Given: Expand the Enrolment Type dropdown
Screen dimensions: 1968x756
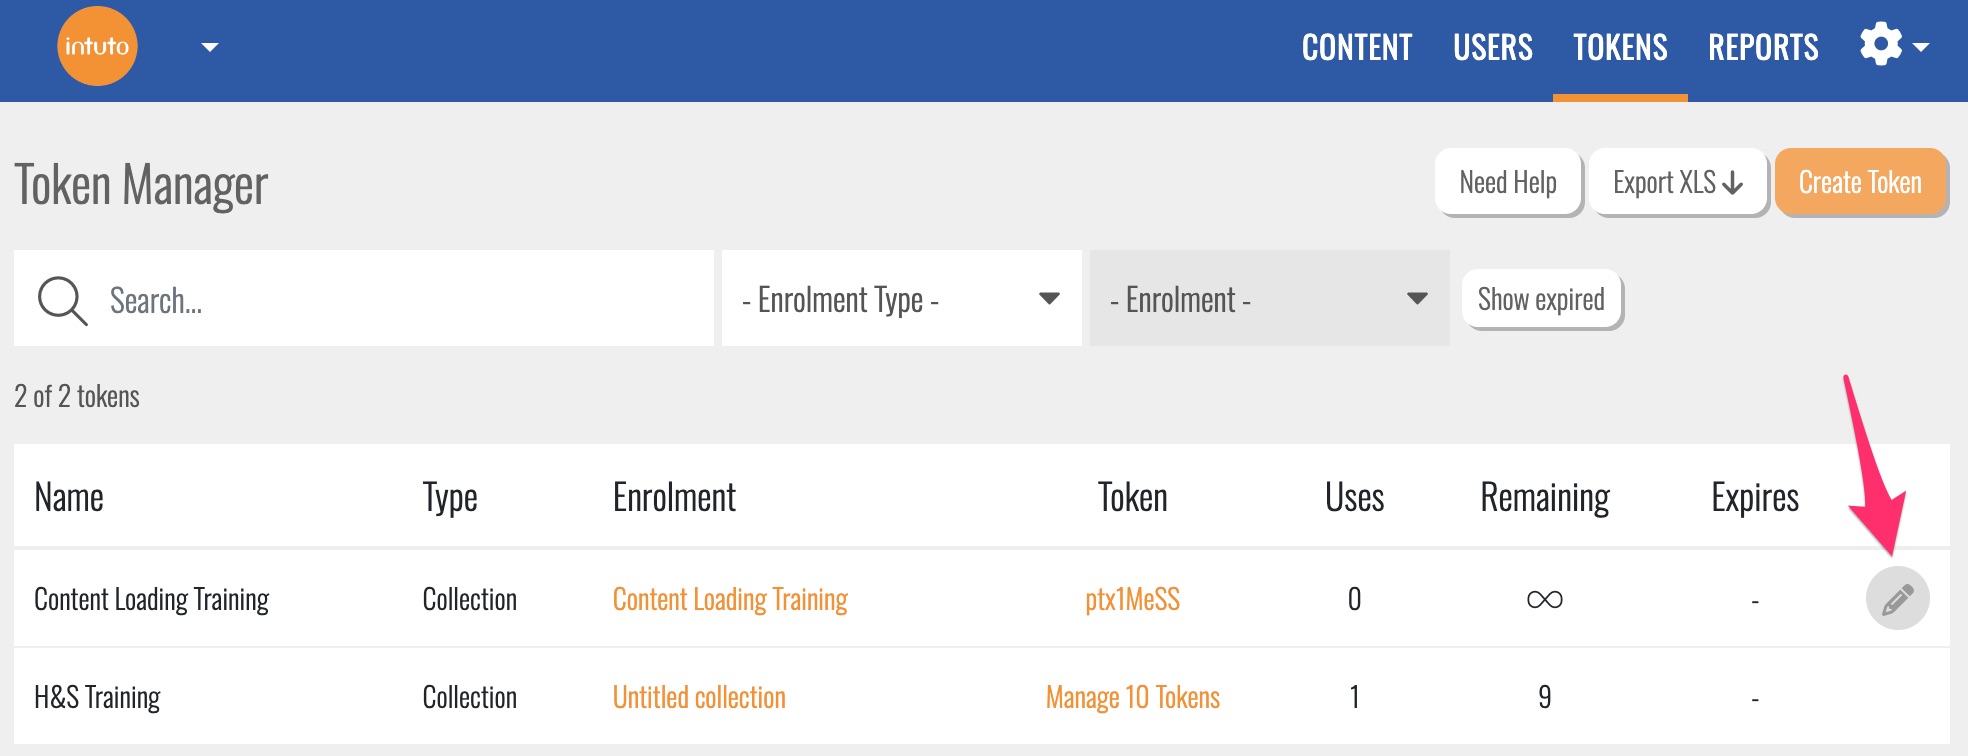Looking at the screenshot, I should (x=901, y=299).
